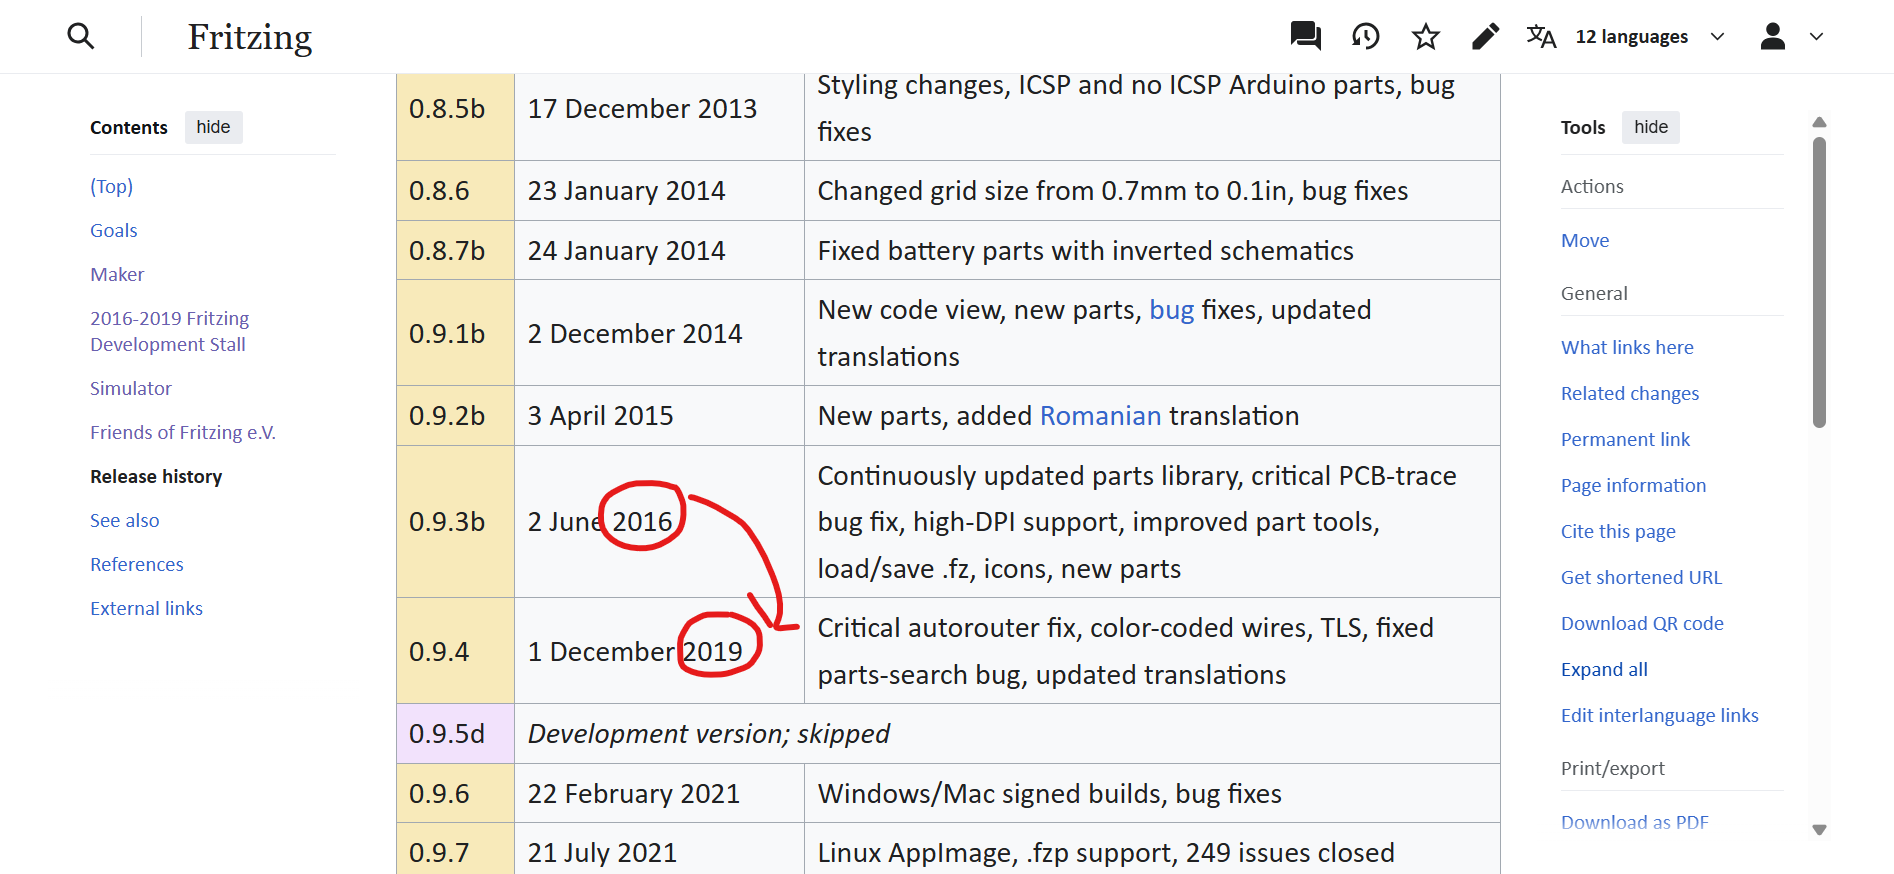
Task: Select Cite this page tool
Action: point(1618,532)
